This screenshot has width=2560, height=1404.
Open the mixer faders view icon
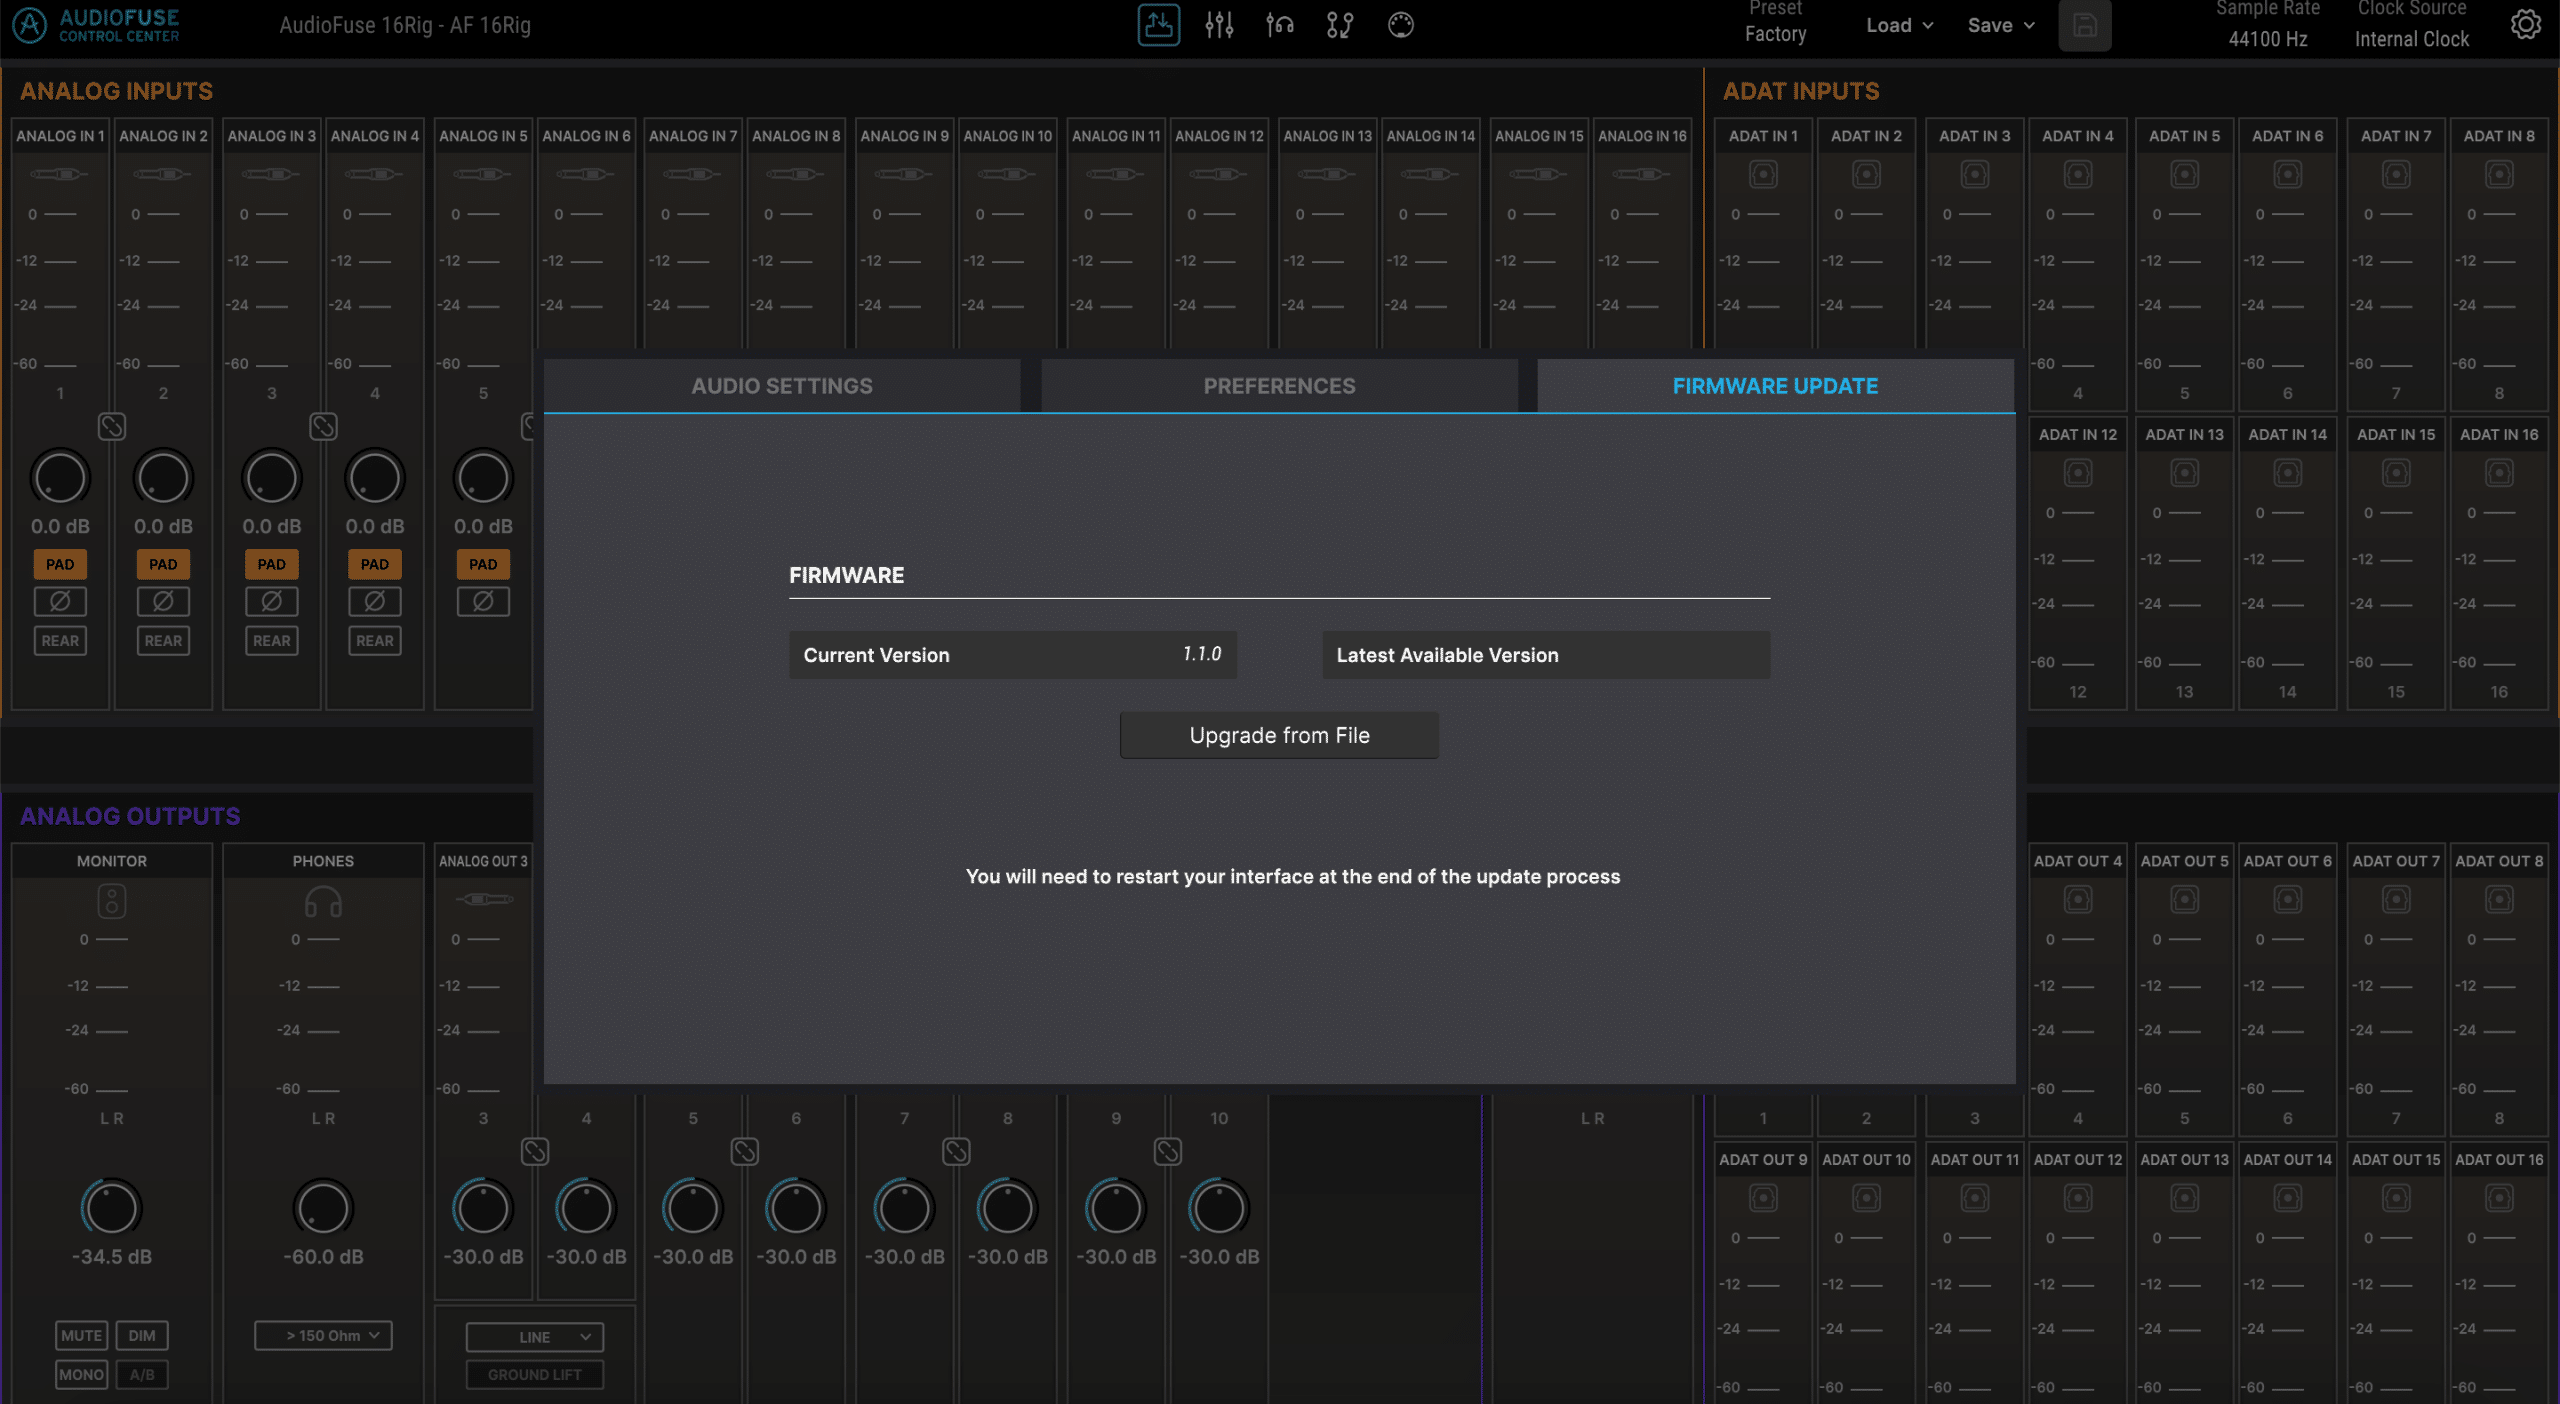pyautogui.click(x=1219, y=25)
